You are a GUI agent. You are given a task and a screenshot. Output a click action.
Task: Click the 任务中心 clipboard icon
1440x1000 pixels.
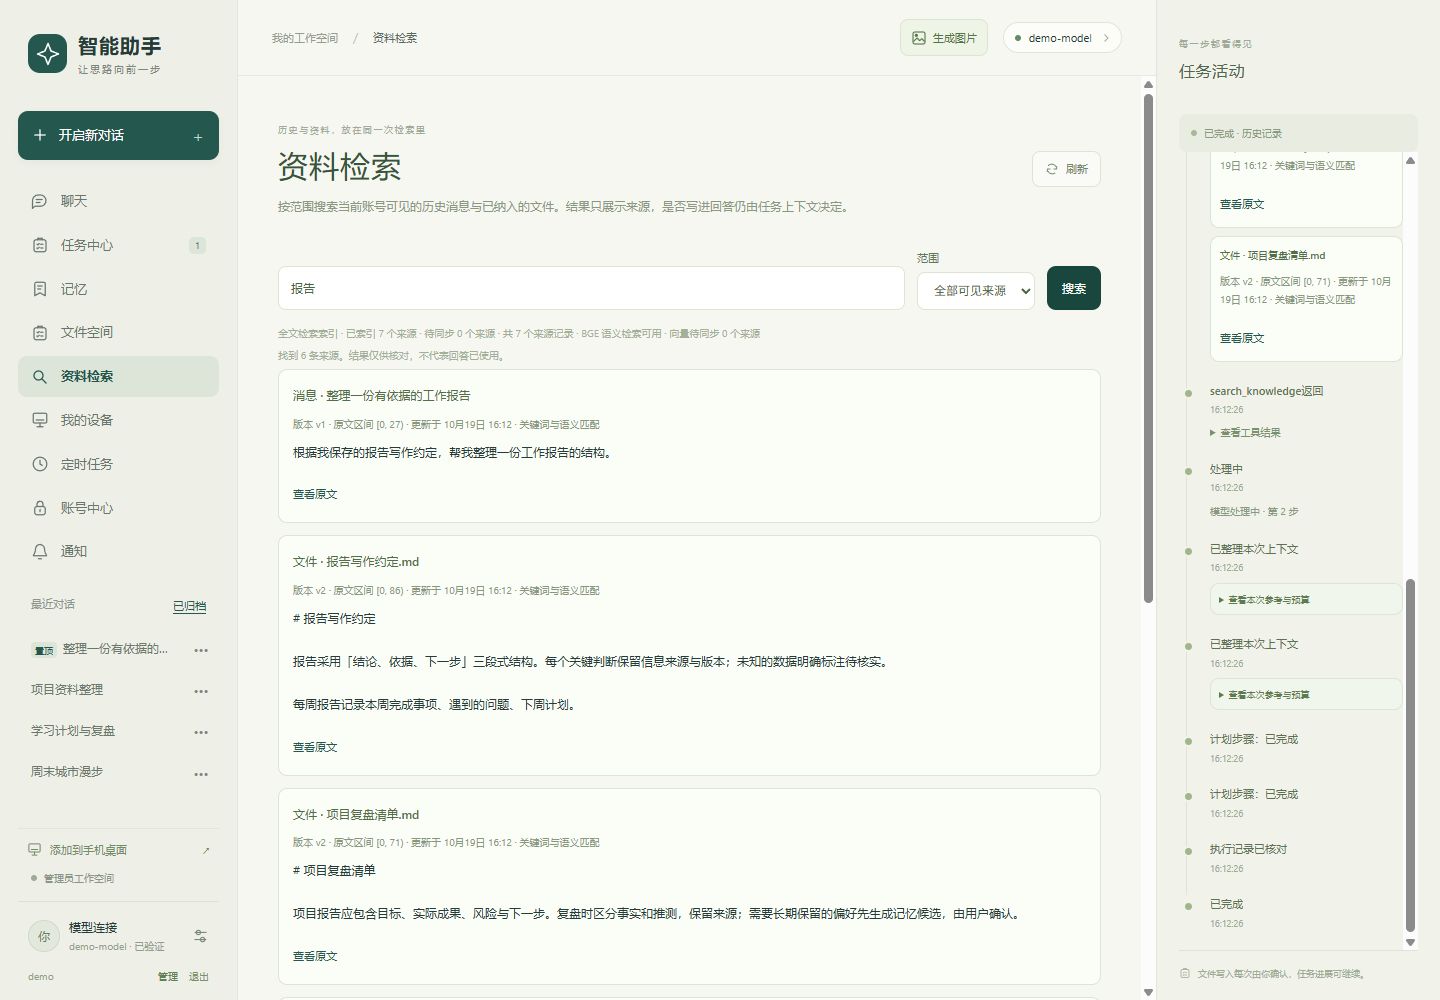40,245
